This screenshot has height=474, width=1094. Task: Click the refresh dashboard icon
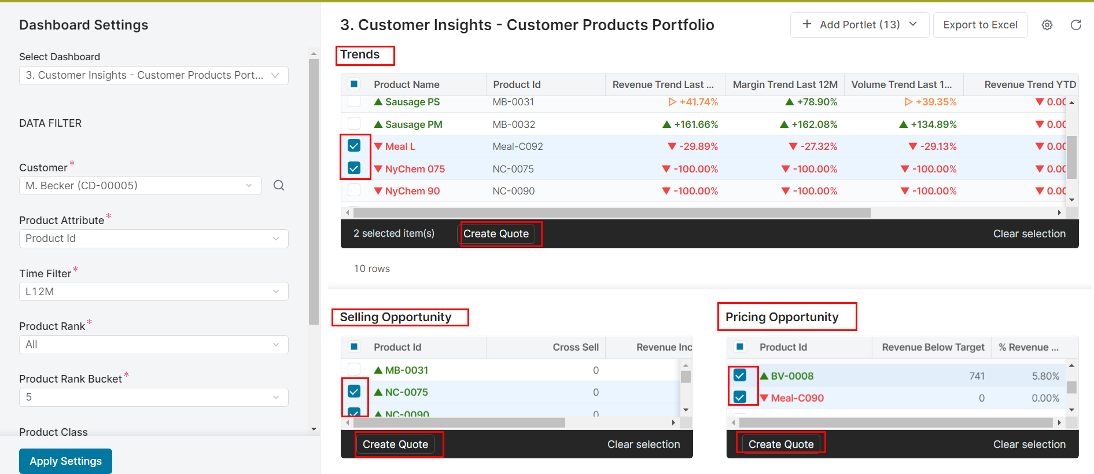(x=1075, y=25)
